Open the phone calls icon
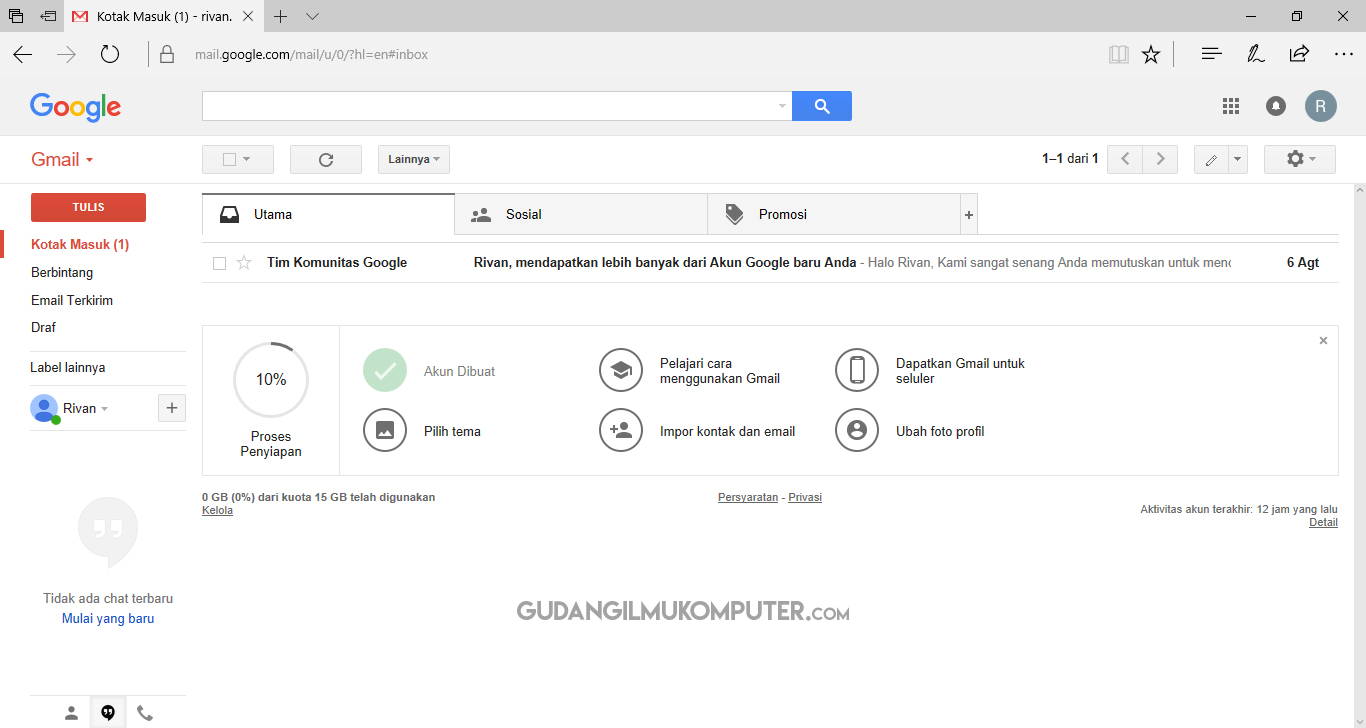The image size is (1366, 728). [145, 713]
